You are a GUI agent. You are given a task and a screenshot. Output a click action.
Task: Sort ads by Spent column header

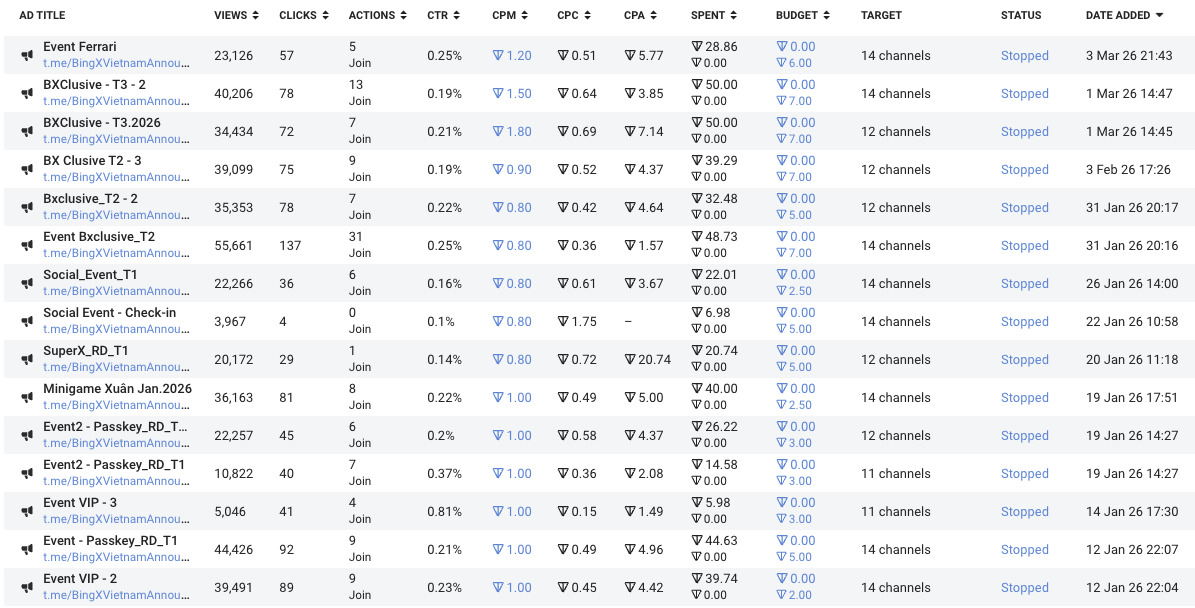coord(714,15)
